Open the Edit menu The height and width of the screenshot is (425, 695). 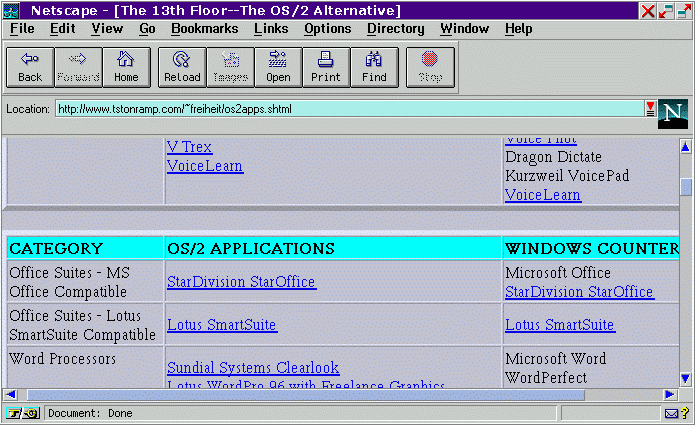click(x=62, y=29)
